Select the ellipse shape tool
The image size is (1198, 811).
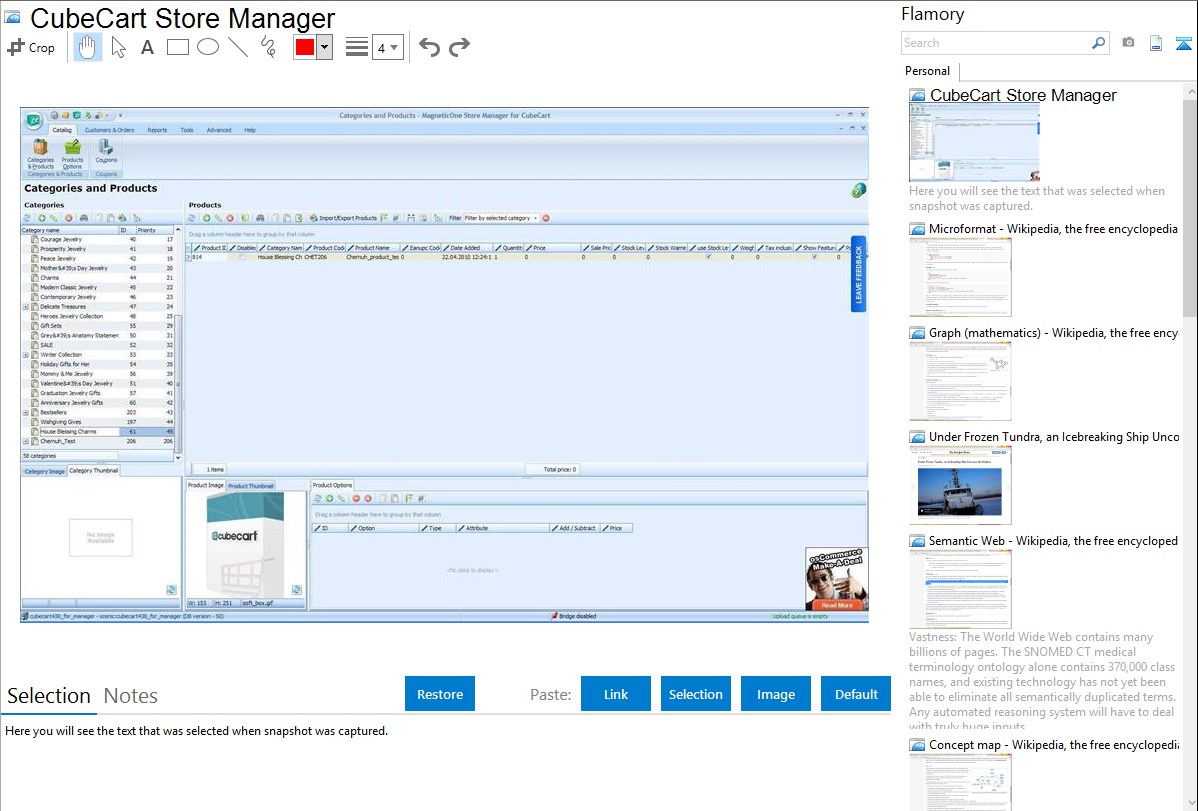click(208, 47)
